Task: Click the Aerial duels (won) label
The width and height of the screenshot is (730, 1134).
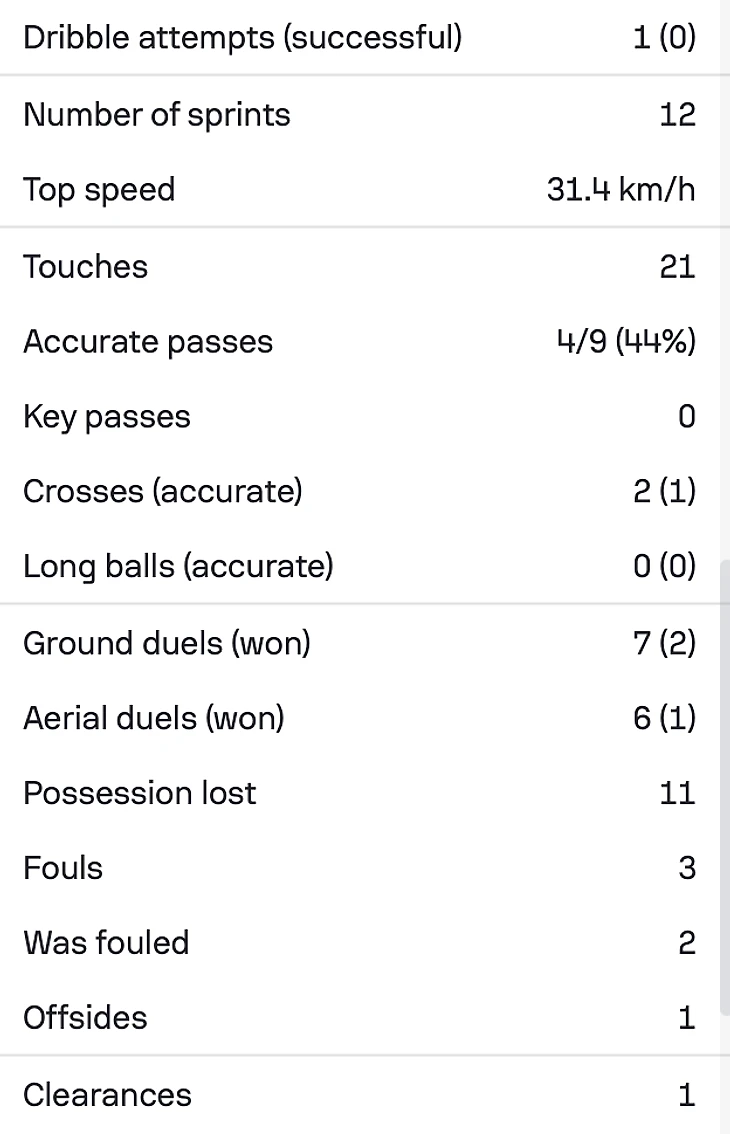Action: pyautogui.click(x=154, y=718)
